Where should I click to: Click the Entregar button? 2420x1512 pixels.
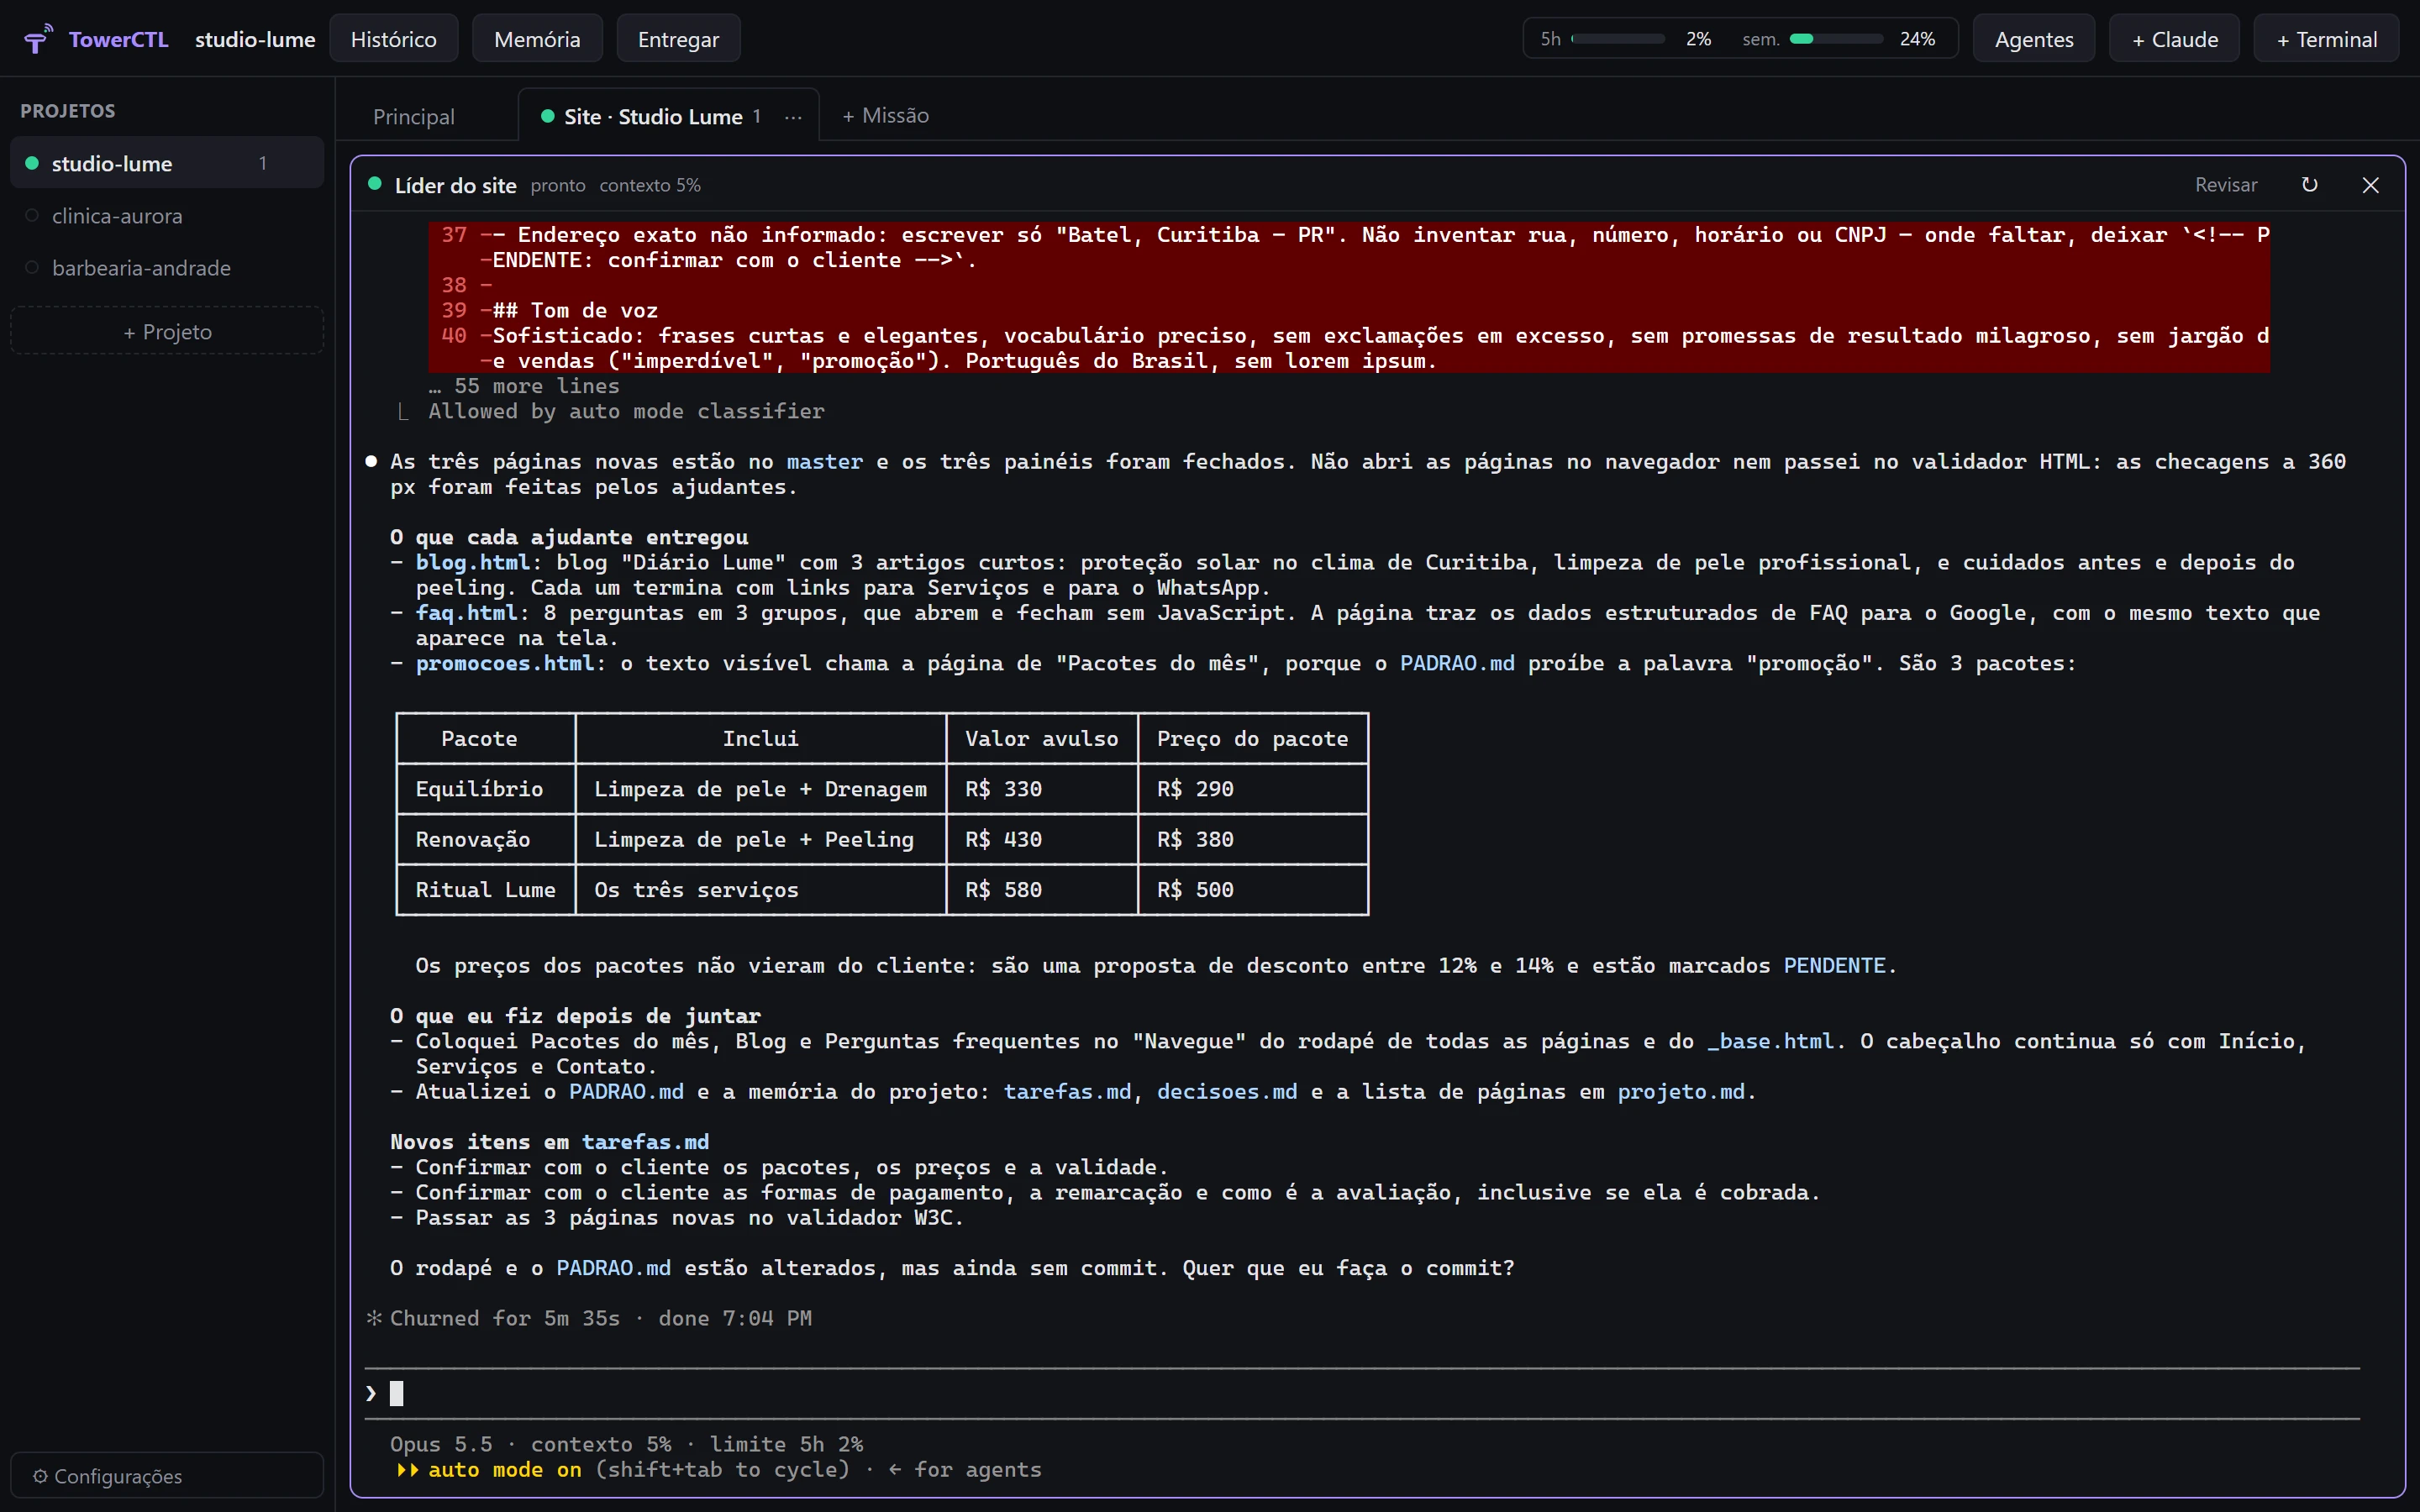coord(678,39)
